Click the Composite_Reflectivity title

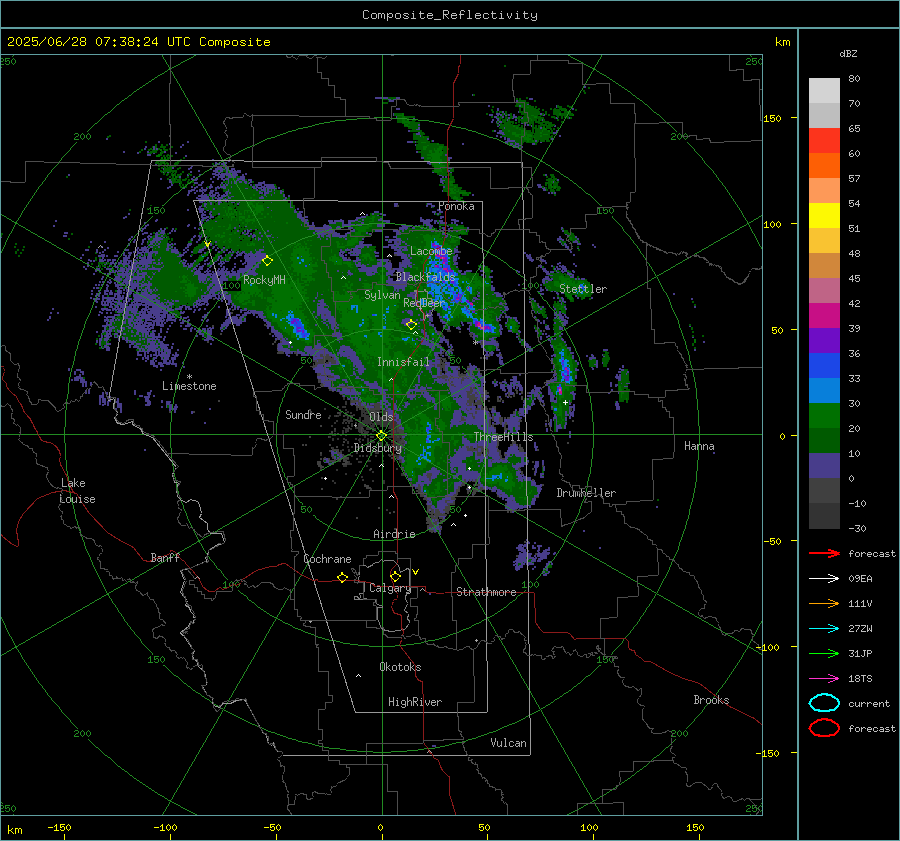click(x=449, y=15)
